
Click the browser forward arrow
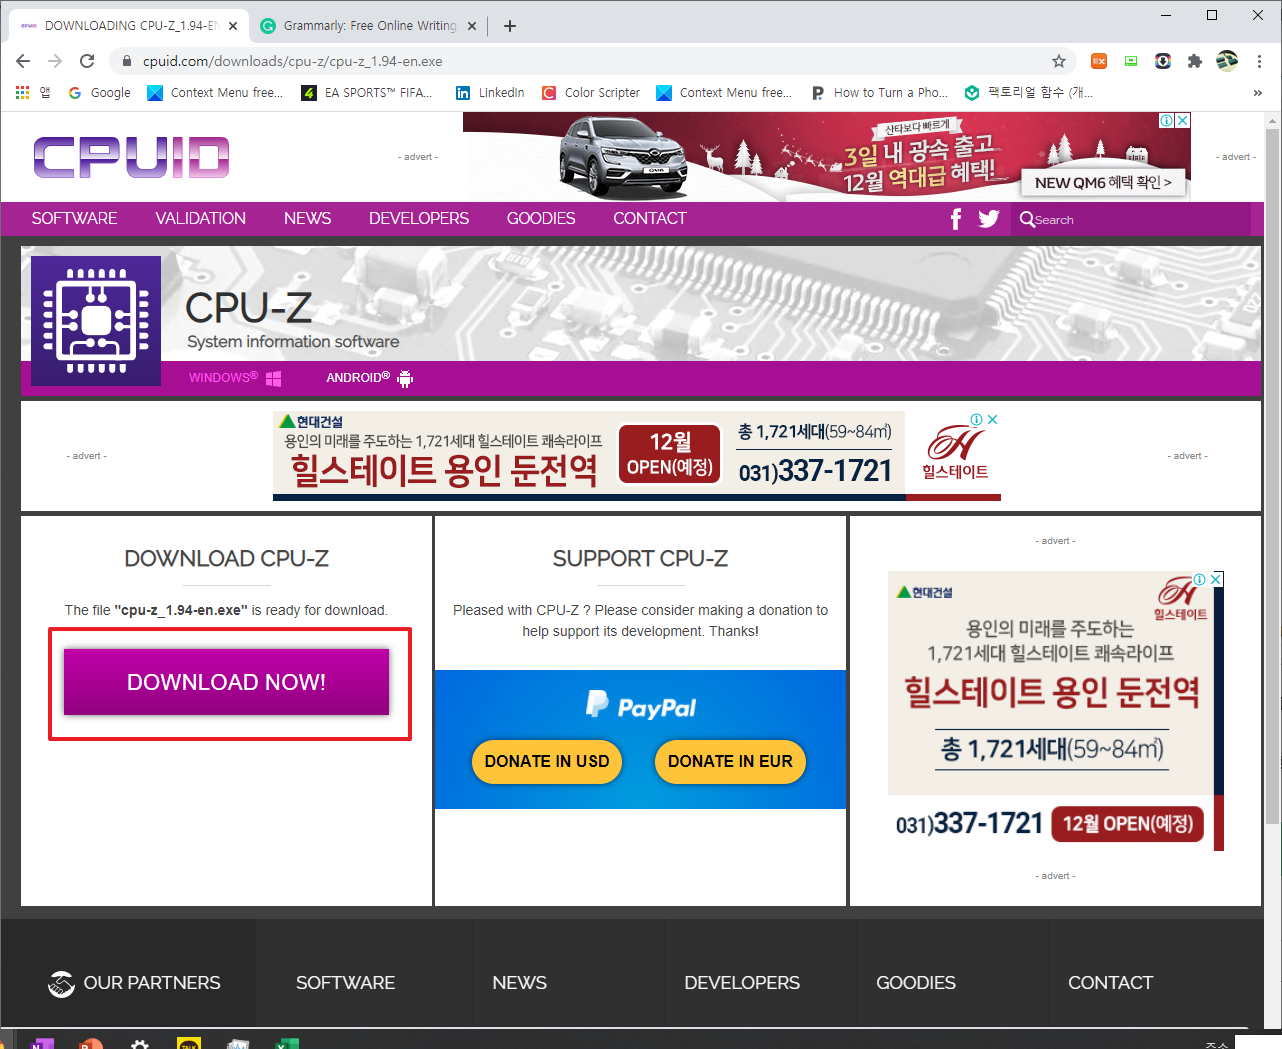click(x=55, y=61)
